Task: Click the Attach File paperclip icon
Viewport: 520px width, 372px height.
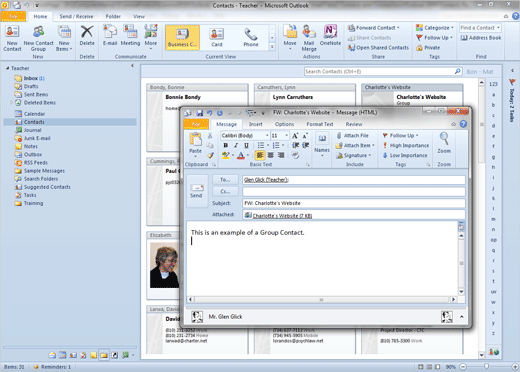Action: [x=339, y=135]
